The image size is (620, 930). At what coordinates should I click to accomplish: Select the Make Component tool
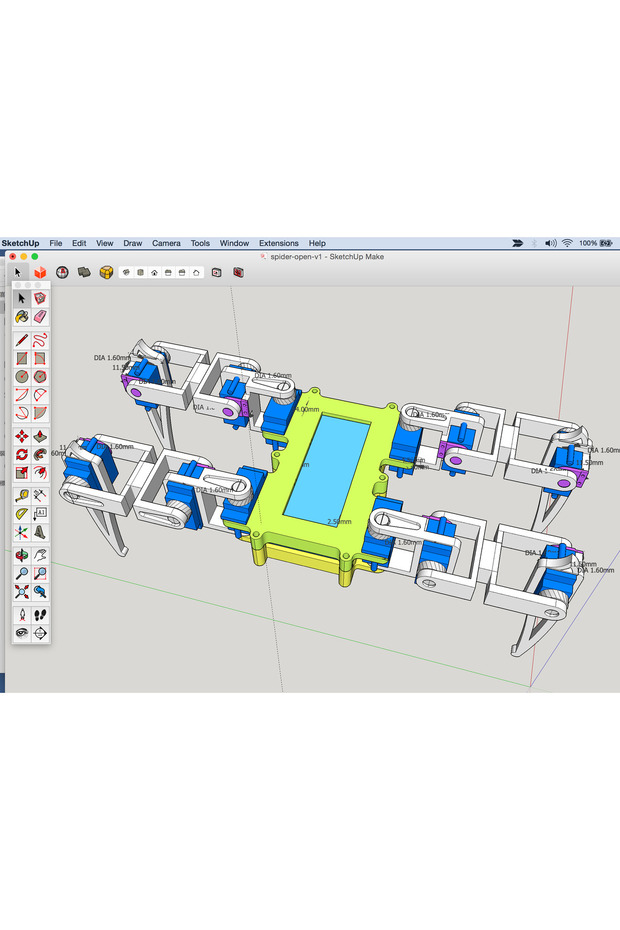40,298
